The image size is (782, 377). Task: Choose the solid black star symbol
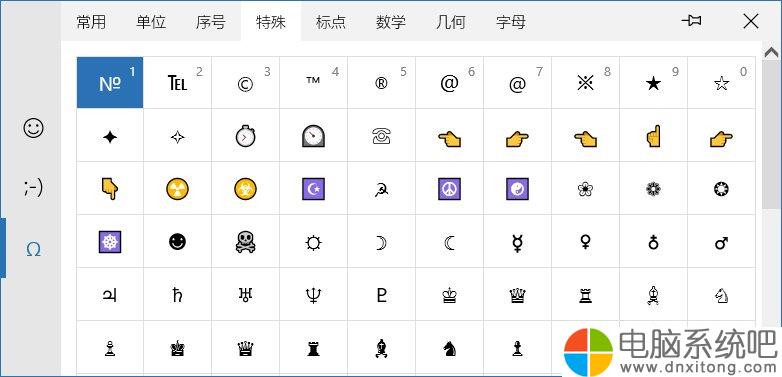[x=653, y=84]
